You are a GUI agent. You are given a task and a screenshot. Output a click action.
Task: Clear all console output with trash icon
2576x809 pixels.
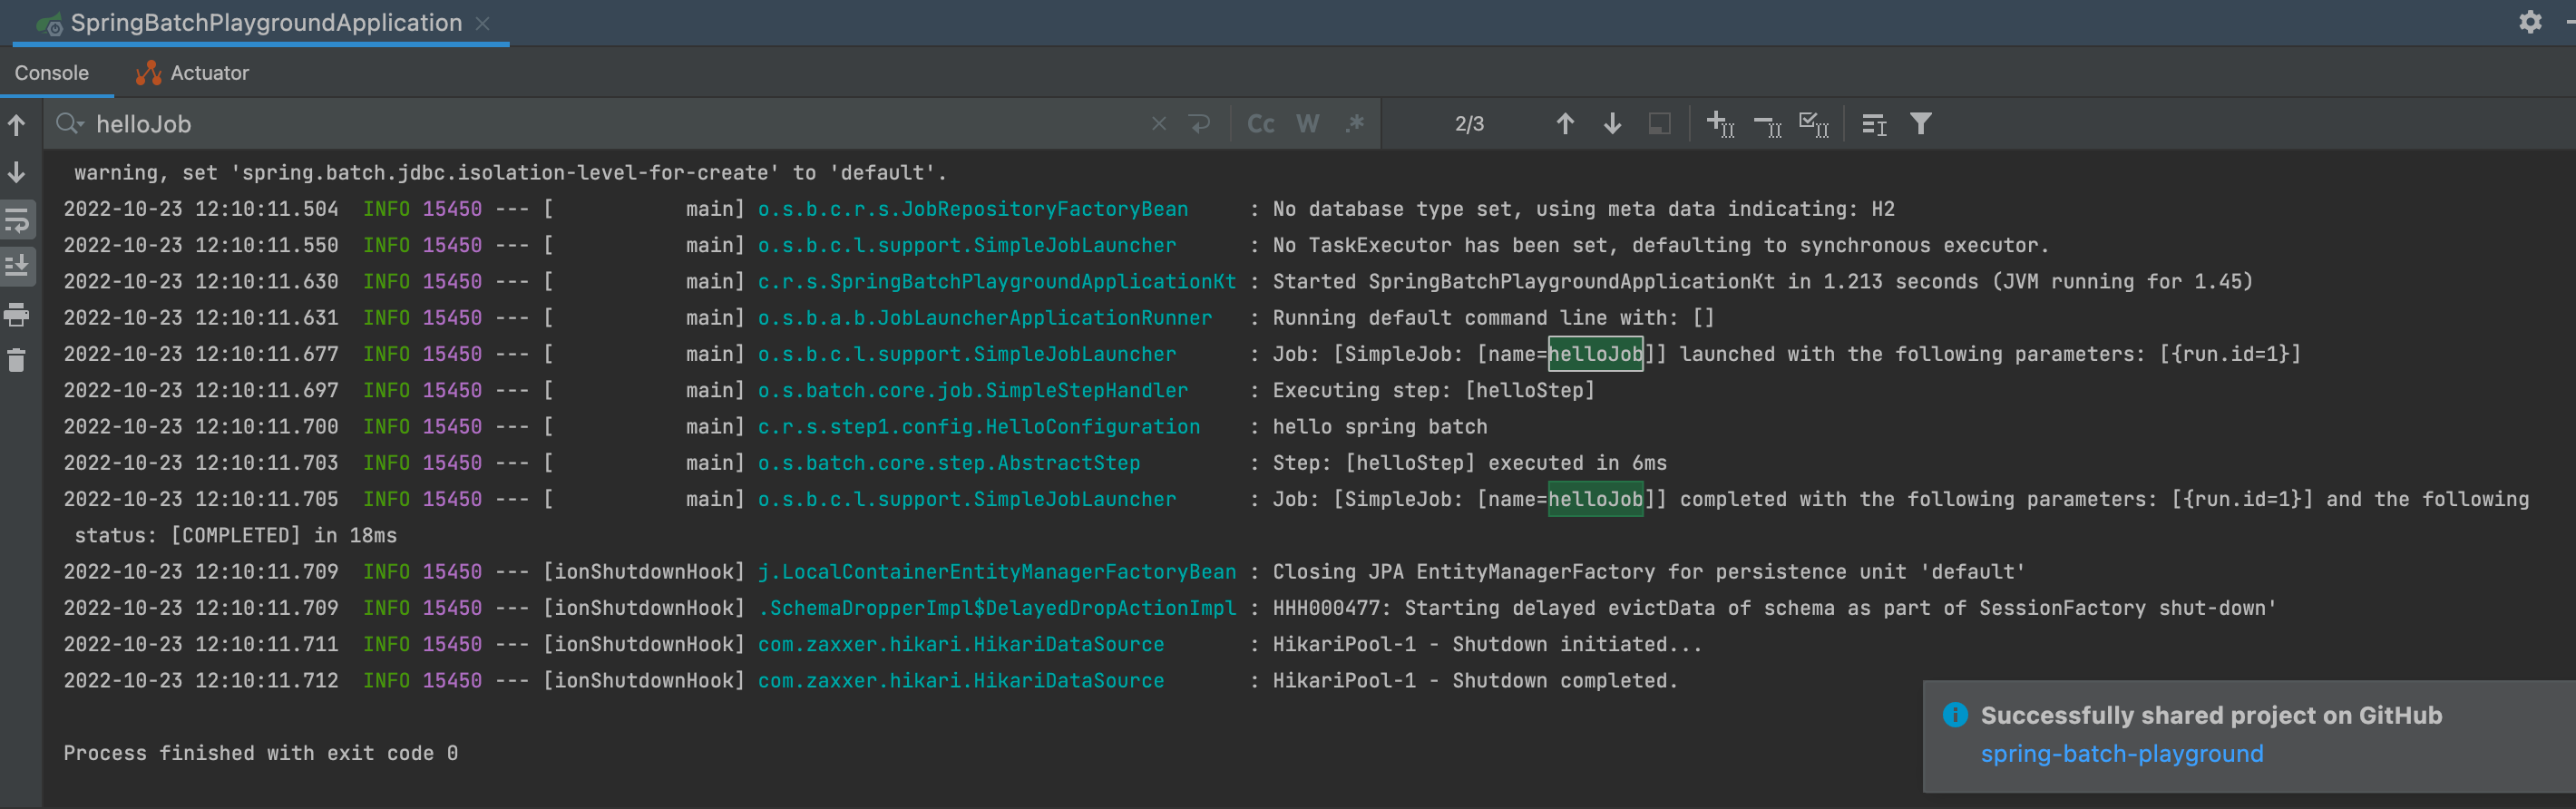(17, 360)
